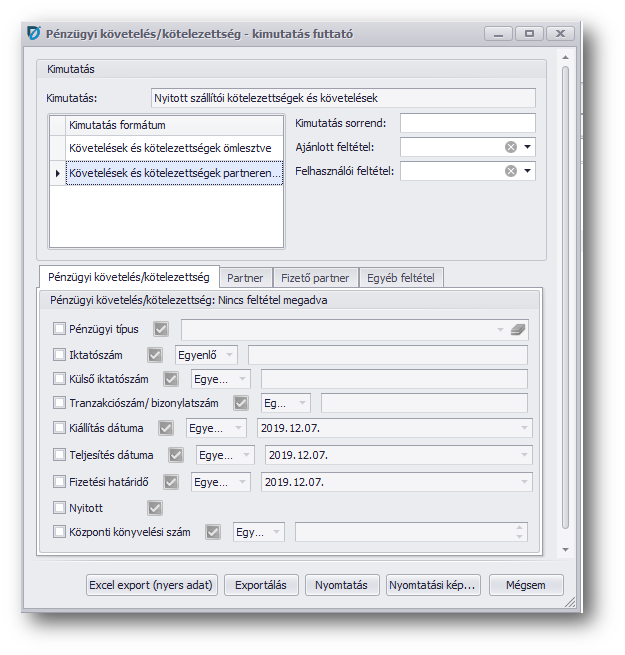Click the gray check icon beside Iktatószám

[x=155, y=354]
